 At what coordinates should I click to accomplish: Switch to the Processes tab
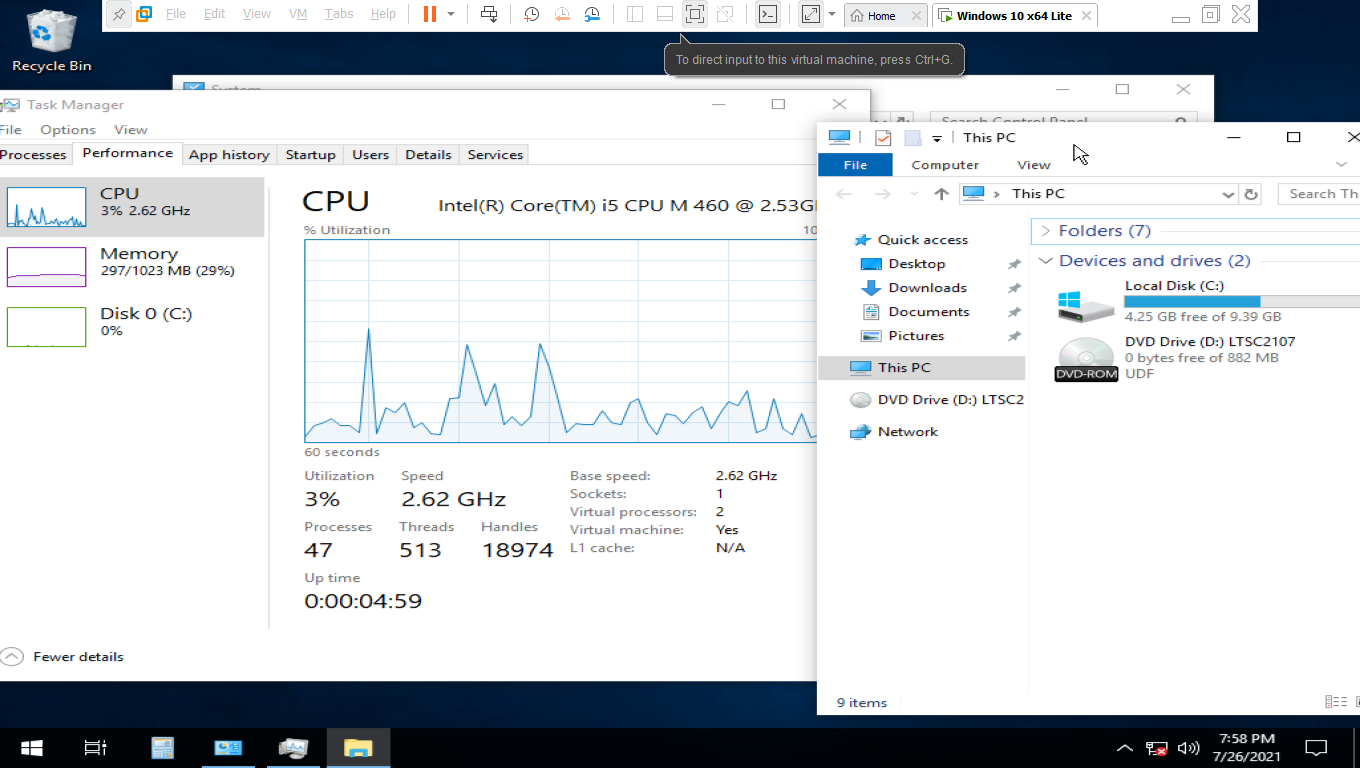33,155
